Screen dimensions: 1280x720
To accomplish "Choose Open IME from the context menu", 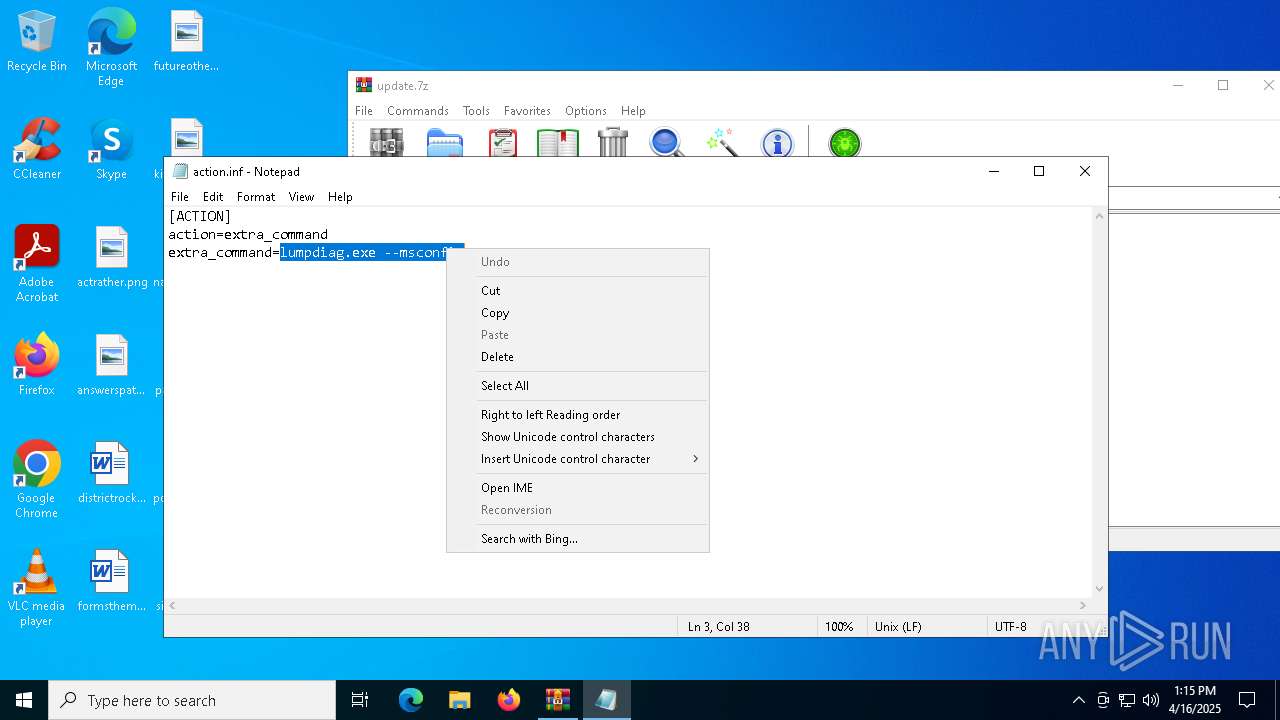I will pos(578,488).
